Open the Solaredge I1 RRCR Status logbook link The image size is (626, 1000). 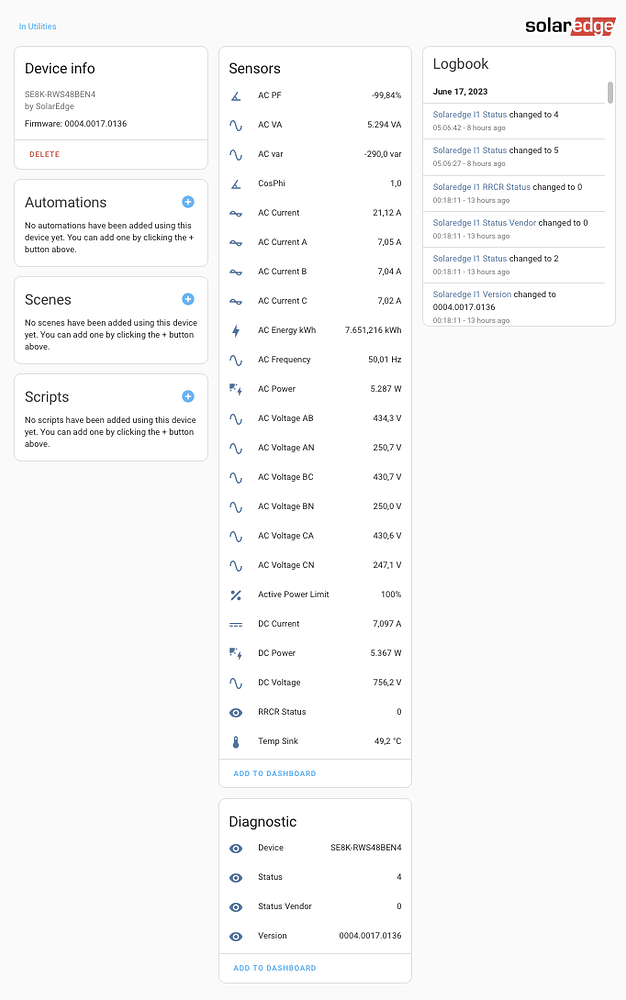tap(483, 186)
